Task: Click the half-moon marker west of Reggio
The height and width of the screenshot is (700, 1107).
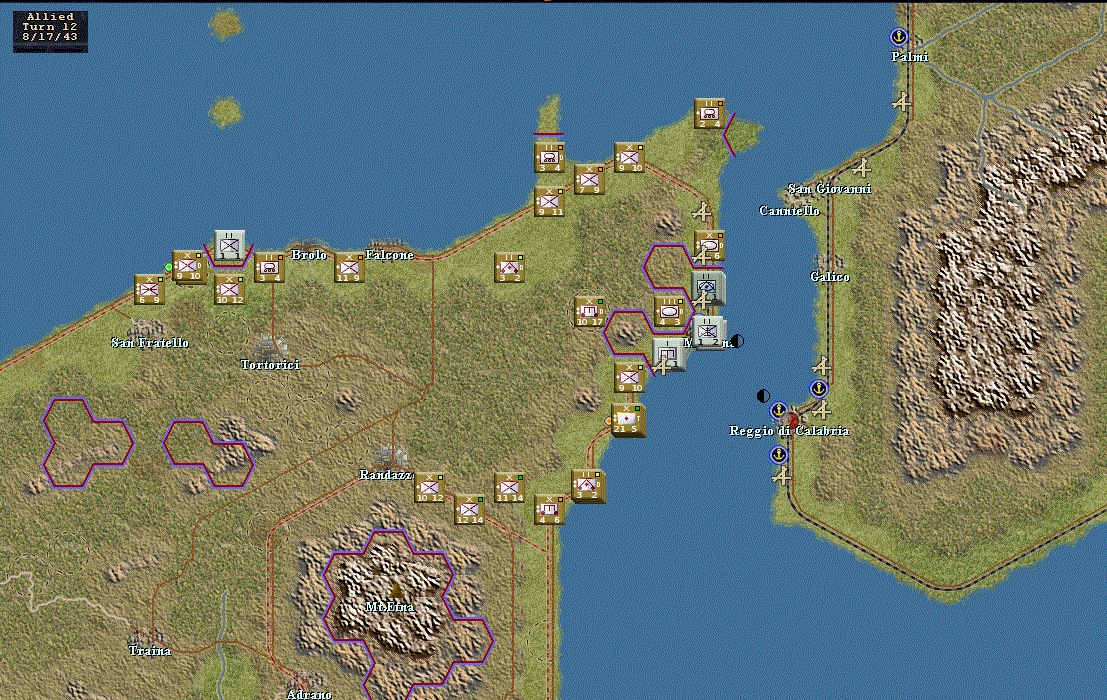Action: [763, 396]
